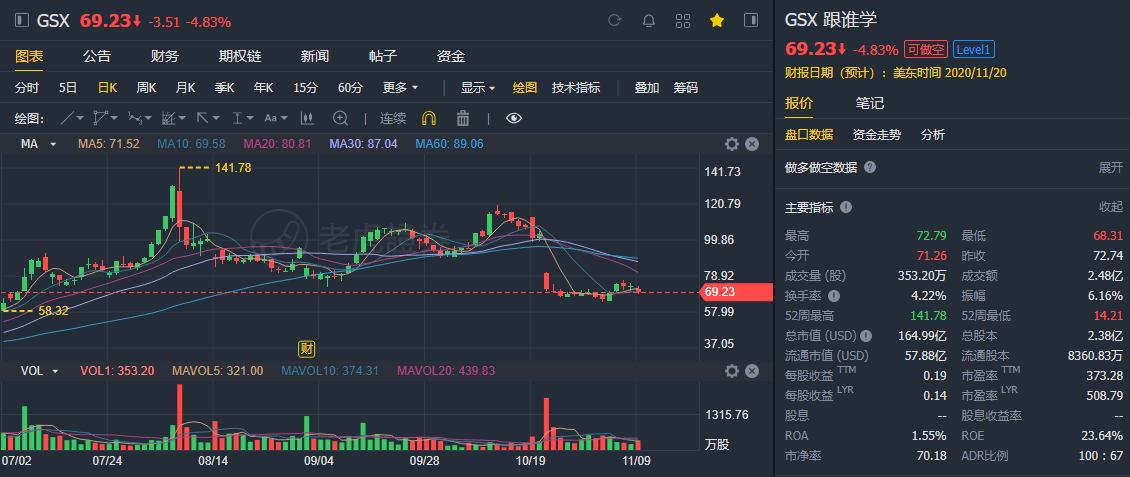Toggle the yellow favorite star
This screenshot has width=1130, height=477.
(x=717, y=20)
